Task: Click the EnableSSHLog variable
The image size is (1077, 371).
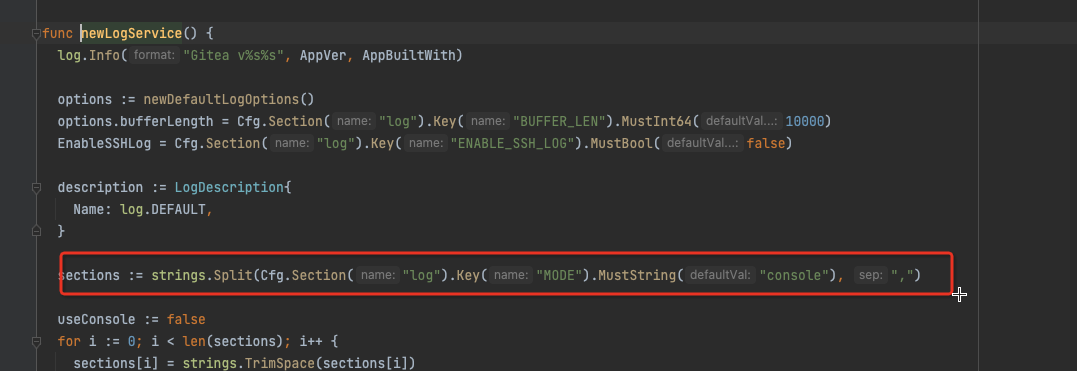Action: pos(104,143)
